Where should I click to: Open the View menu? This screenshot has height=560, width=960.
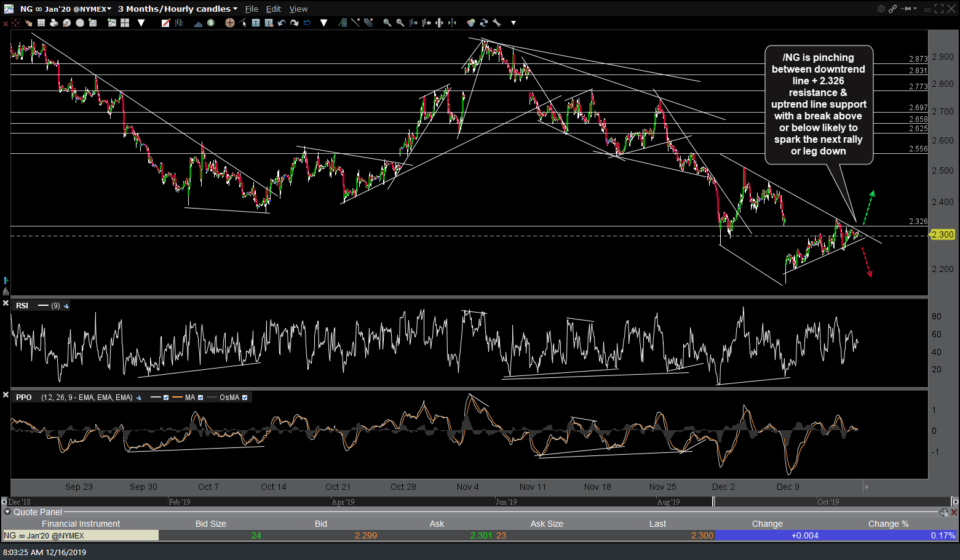298,8
